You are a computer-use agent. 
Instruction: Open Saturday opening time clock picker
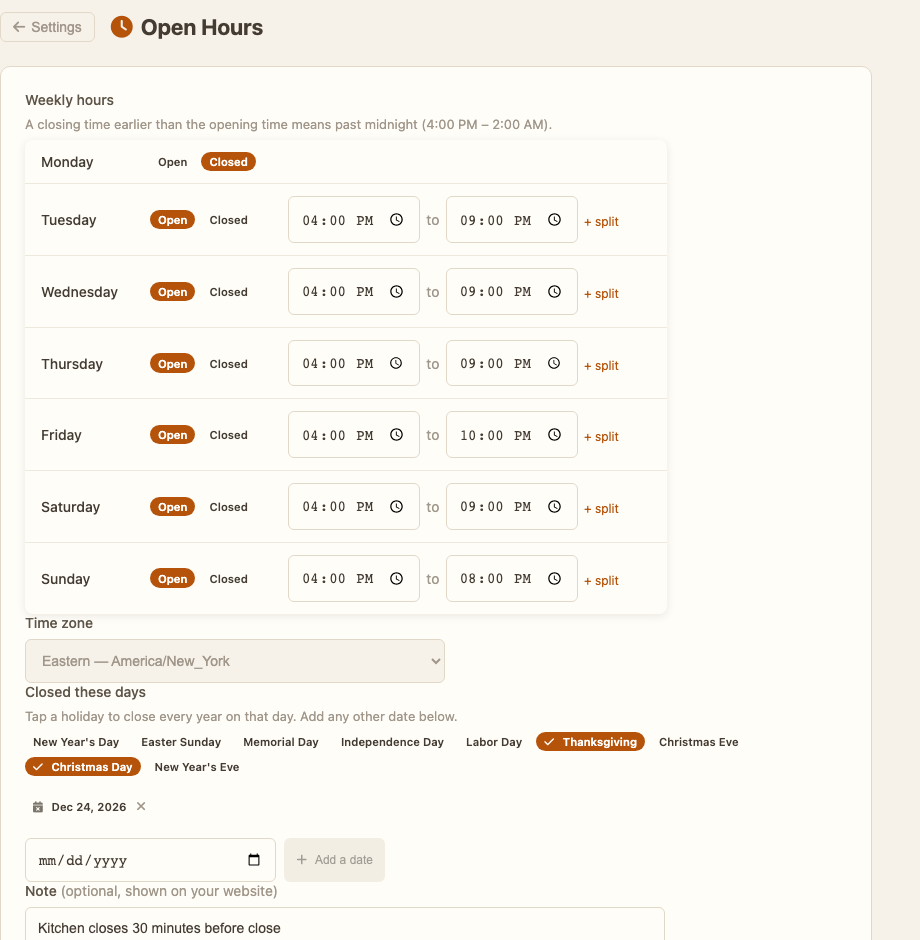[396, 507]
